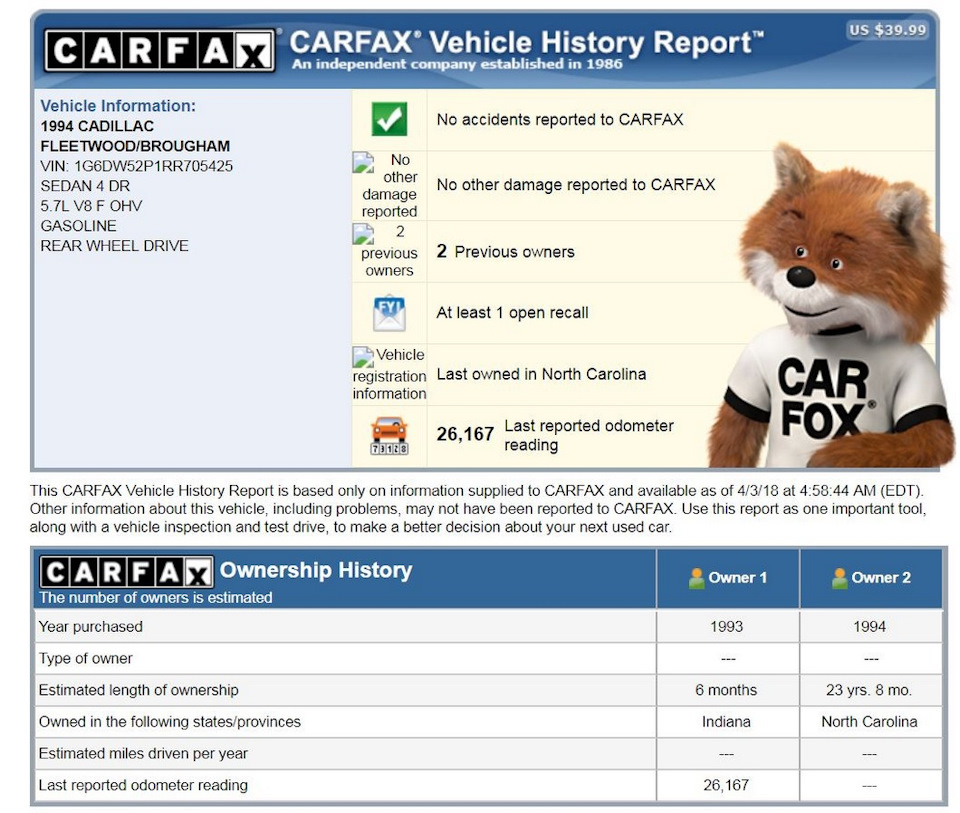Click the US $39.99 price badge
The width and height of the screenshot is (960, 813).
pos(887,30)
